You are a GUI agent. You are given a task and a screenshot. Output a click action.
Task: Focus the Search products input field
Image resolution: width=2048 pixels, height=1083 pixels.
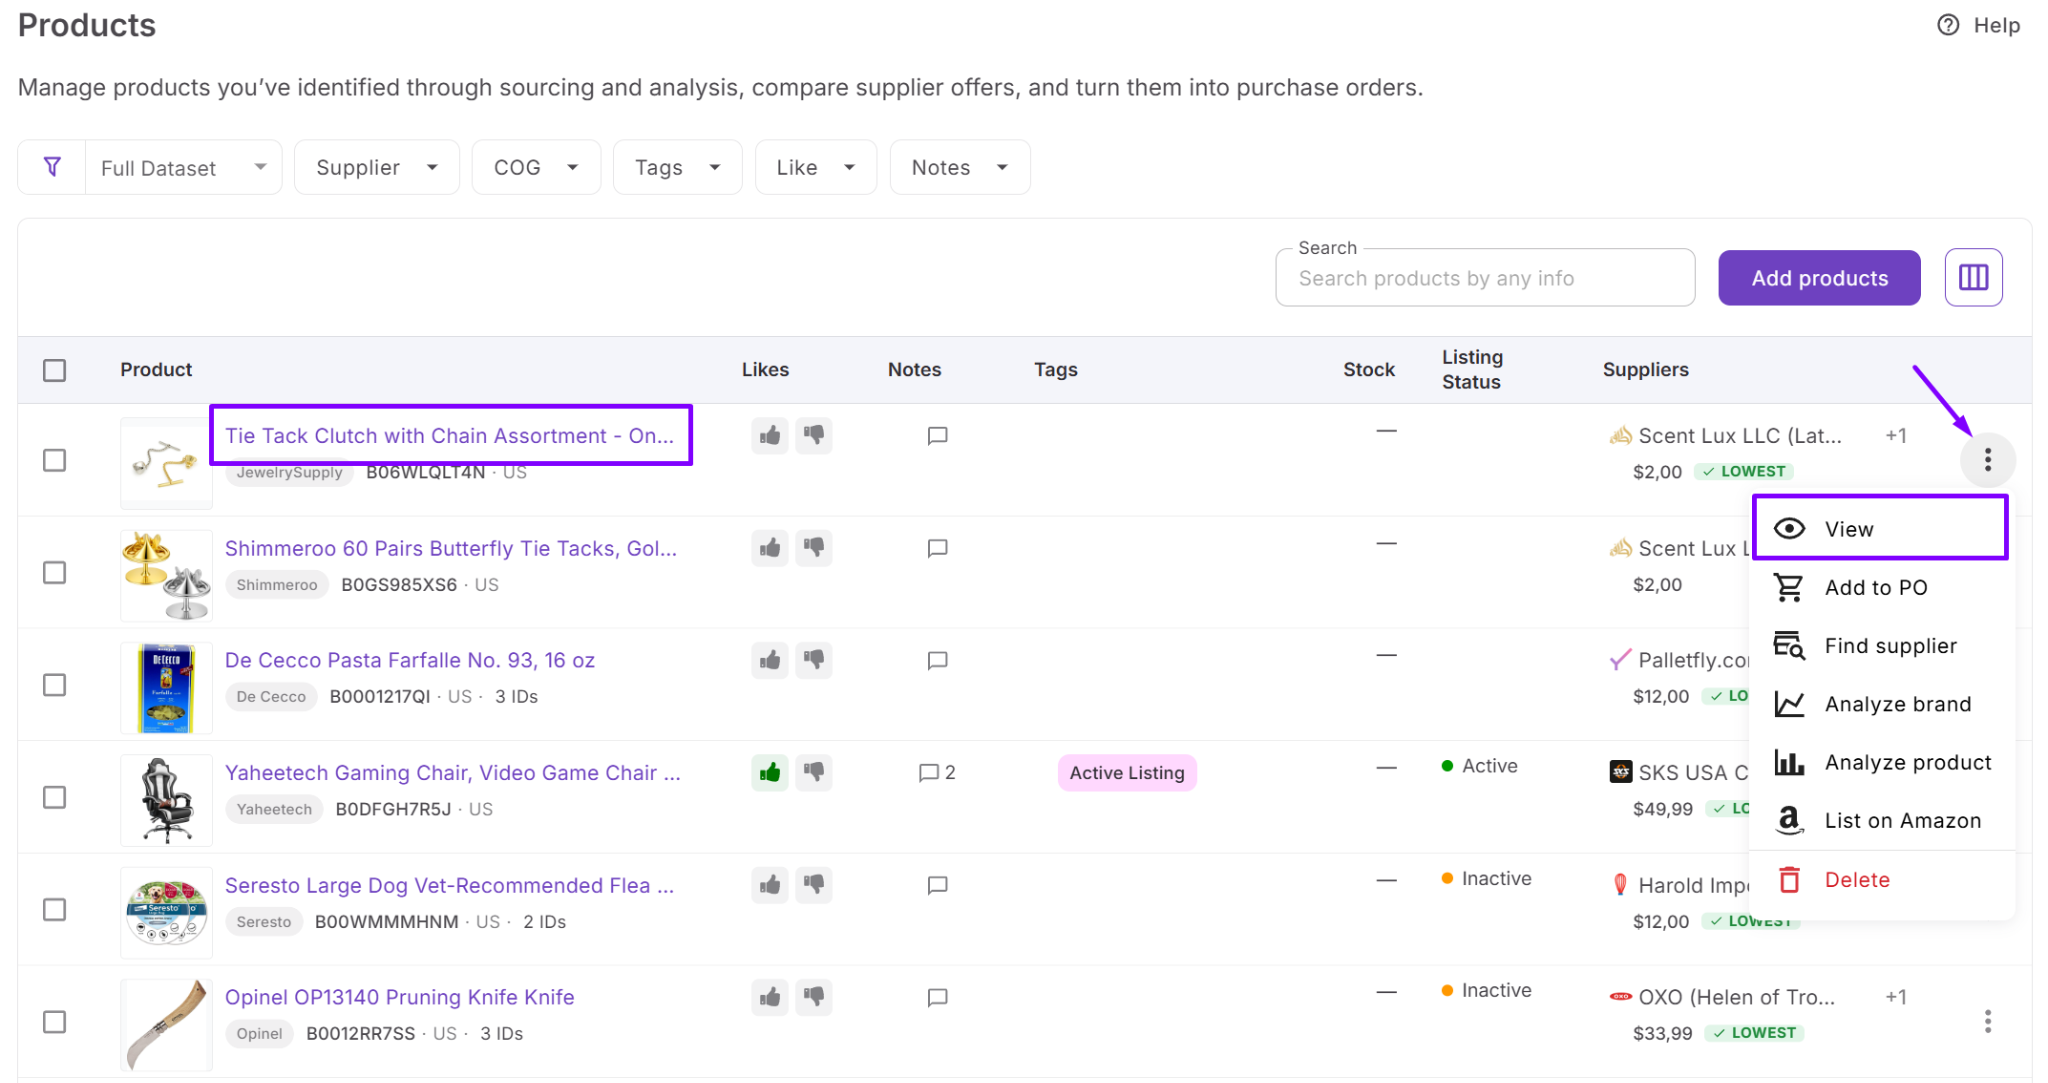(x=1485, y=278)
